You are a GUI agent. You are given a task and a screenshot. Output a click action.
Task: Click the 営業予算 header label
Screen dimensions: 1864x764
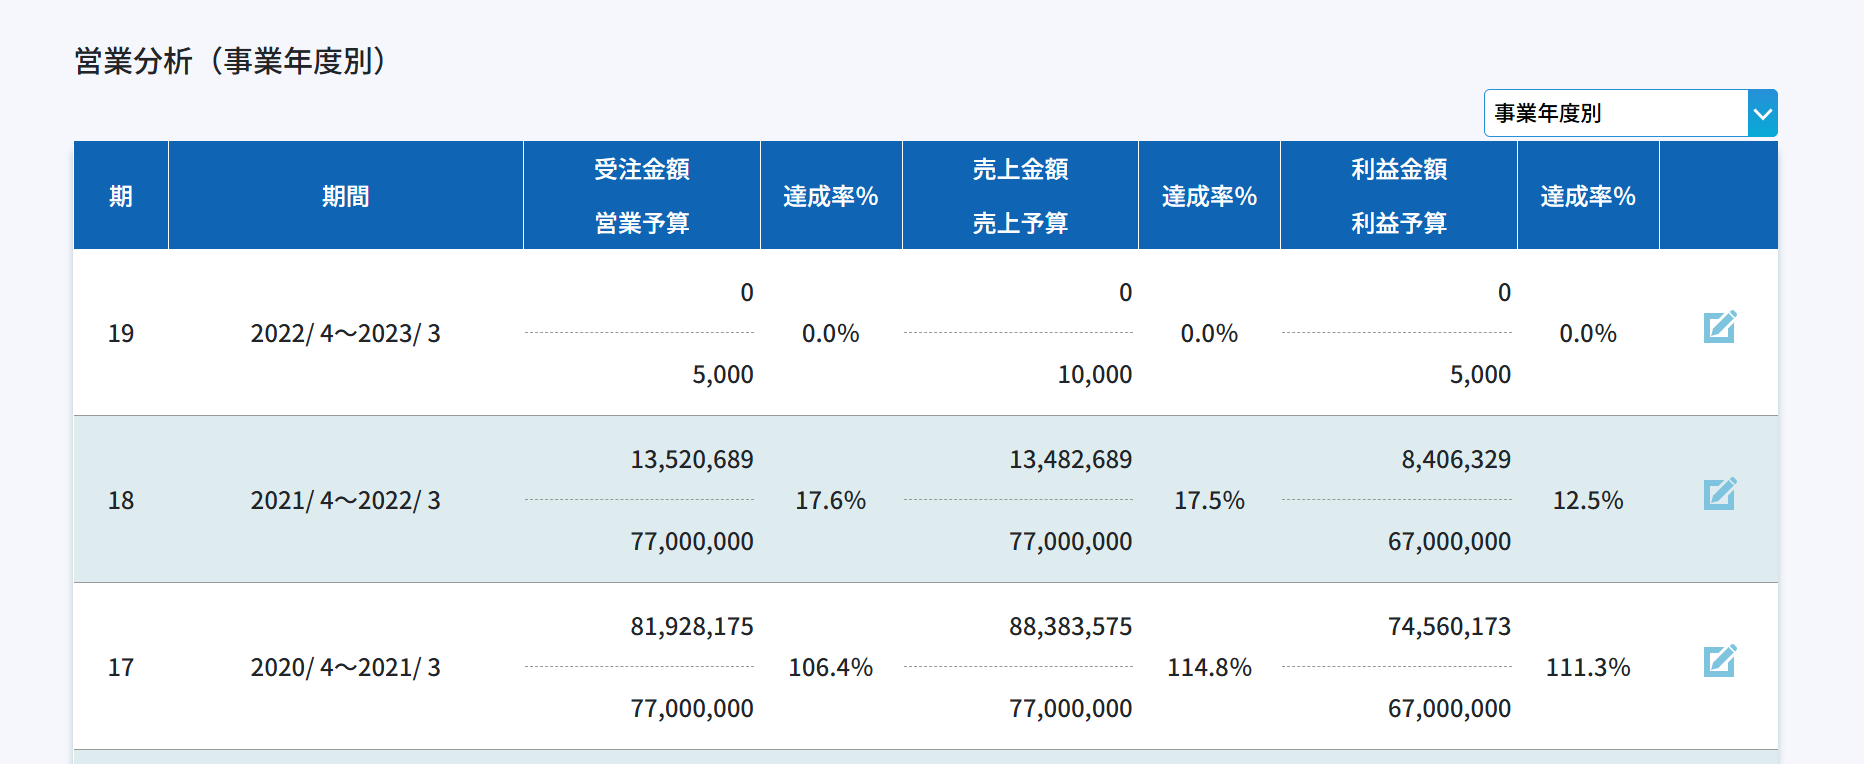641,223
